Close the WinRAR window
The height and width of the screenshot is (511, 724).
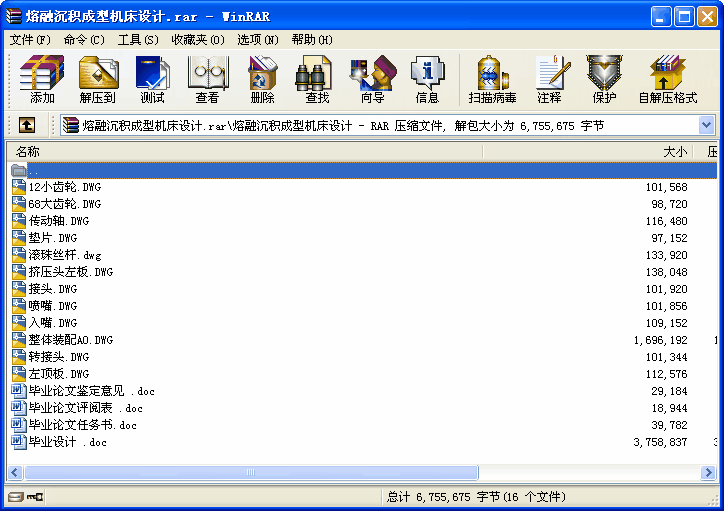[x=707, y=17]
